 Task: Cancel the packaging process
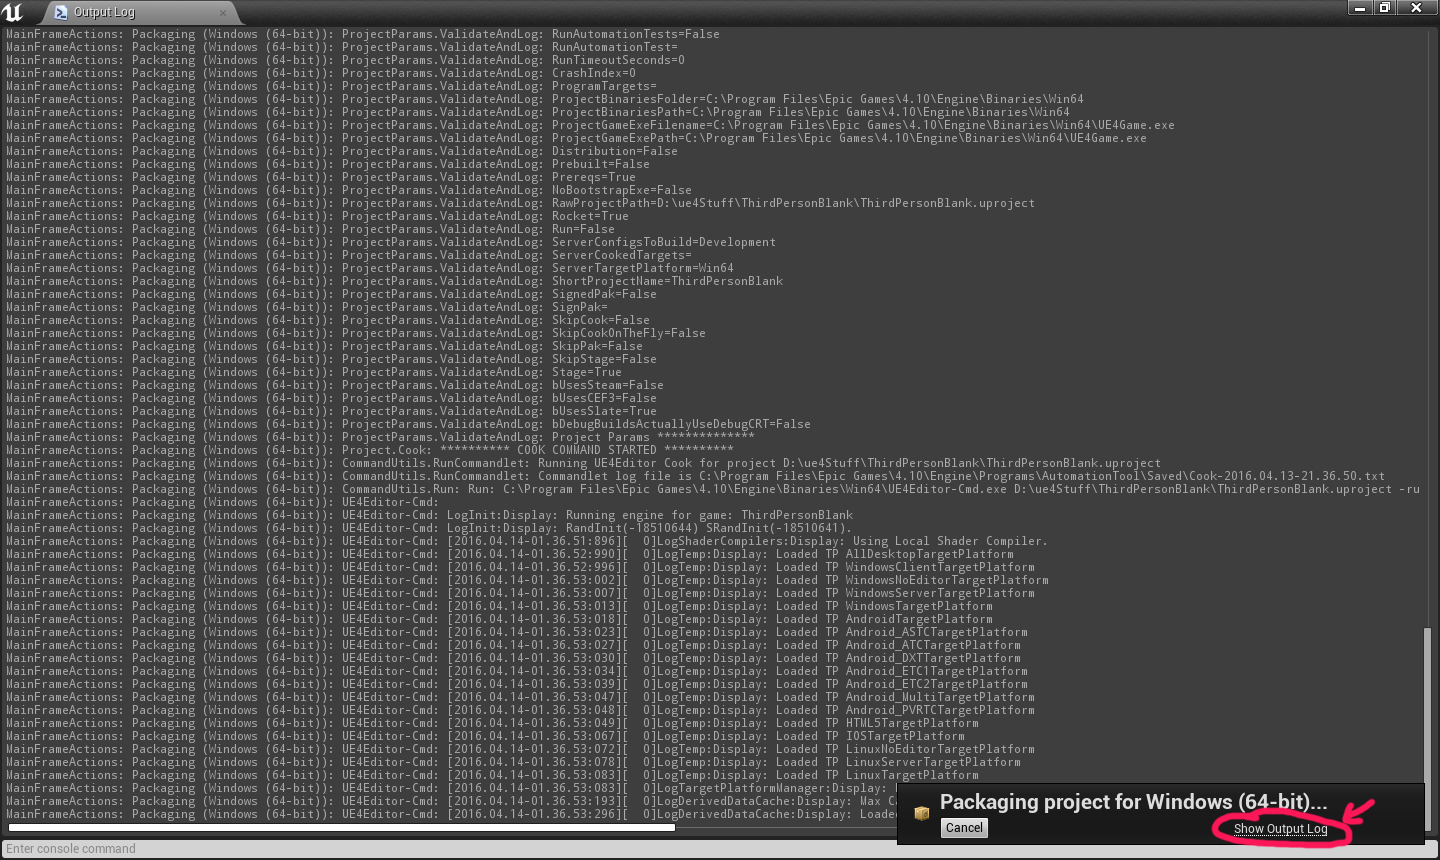964,828
